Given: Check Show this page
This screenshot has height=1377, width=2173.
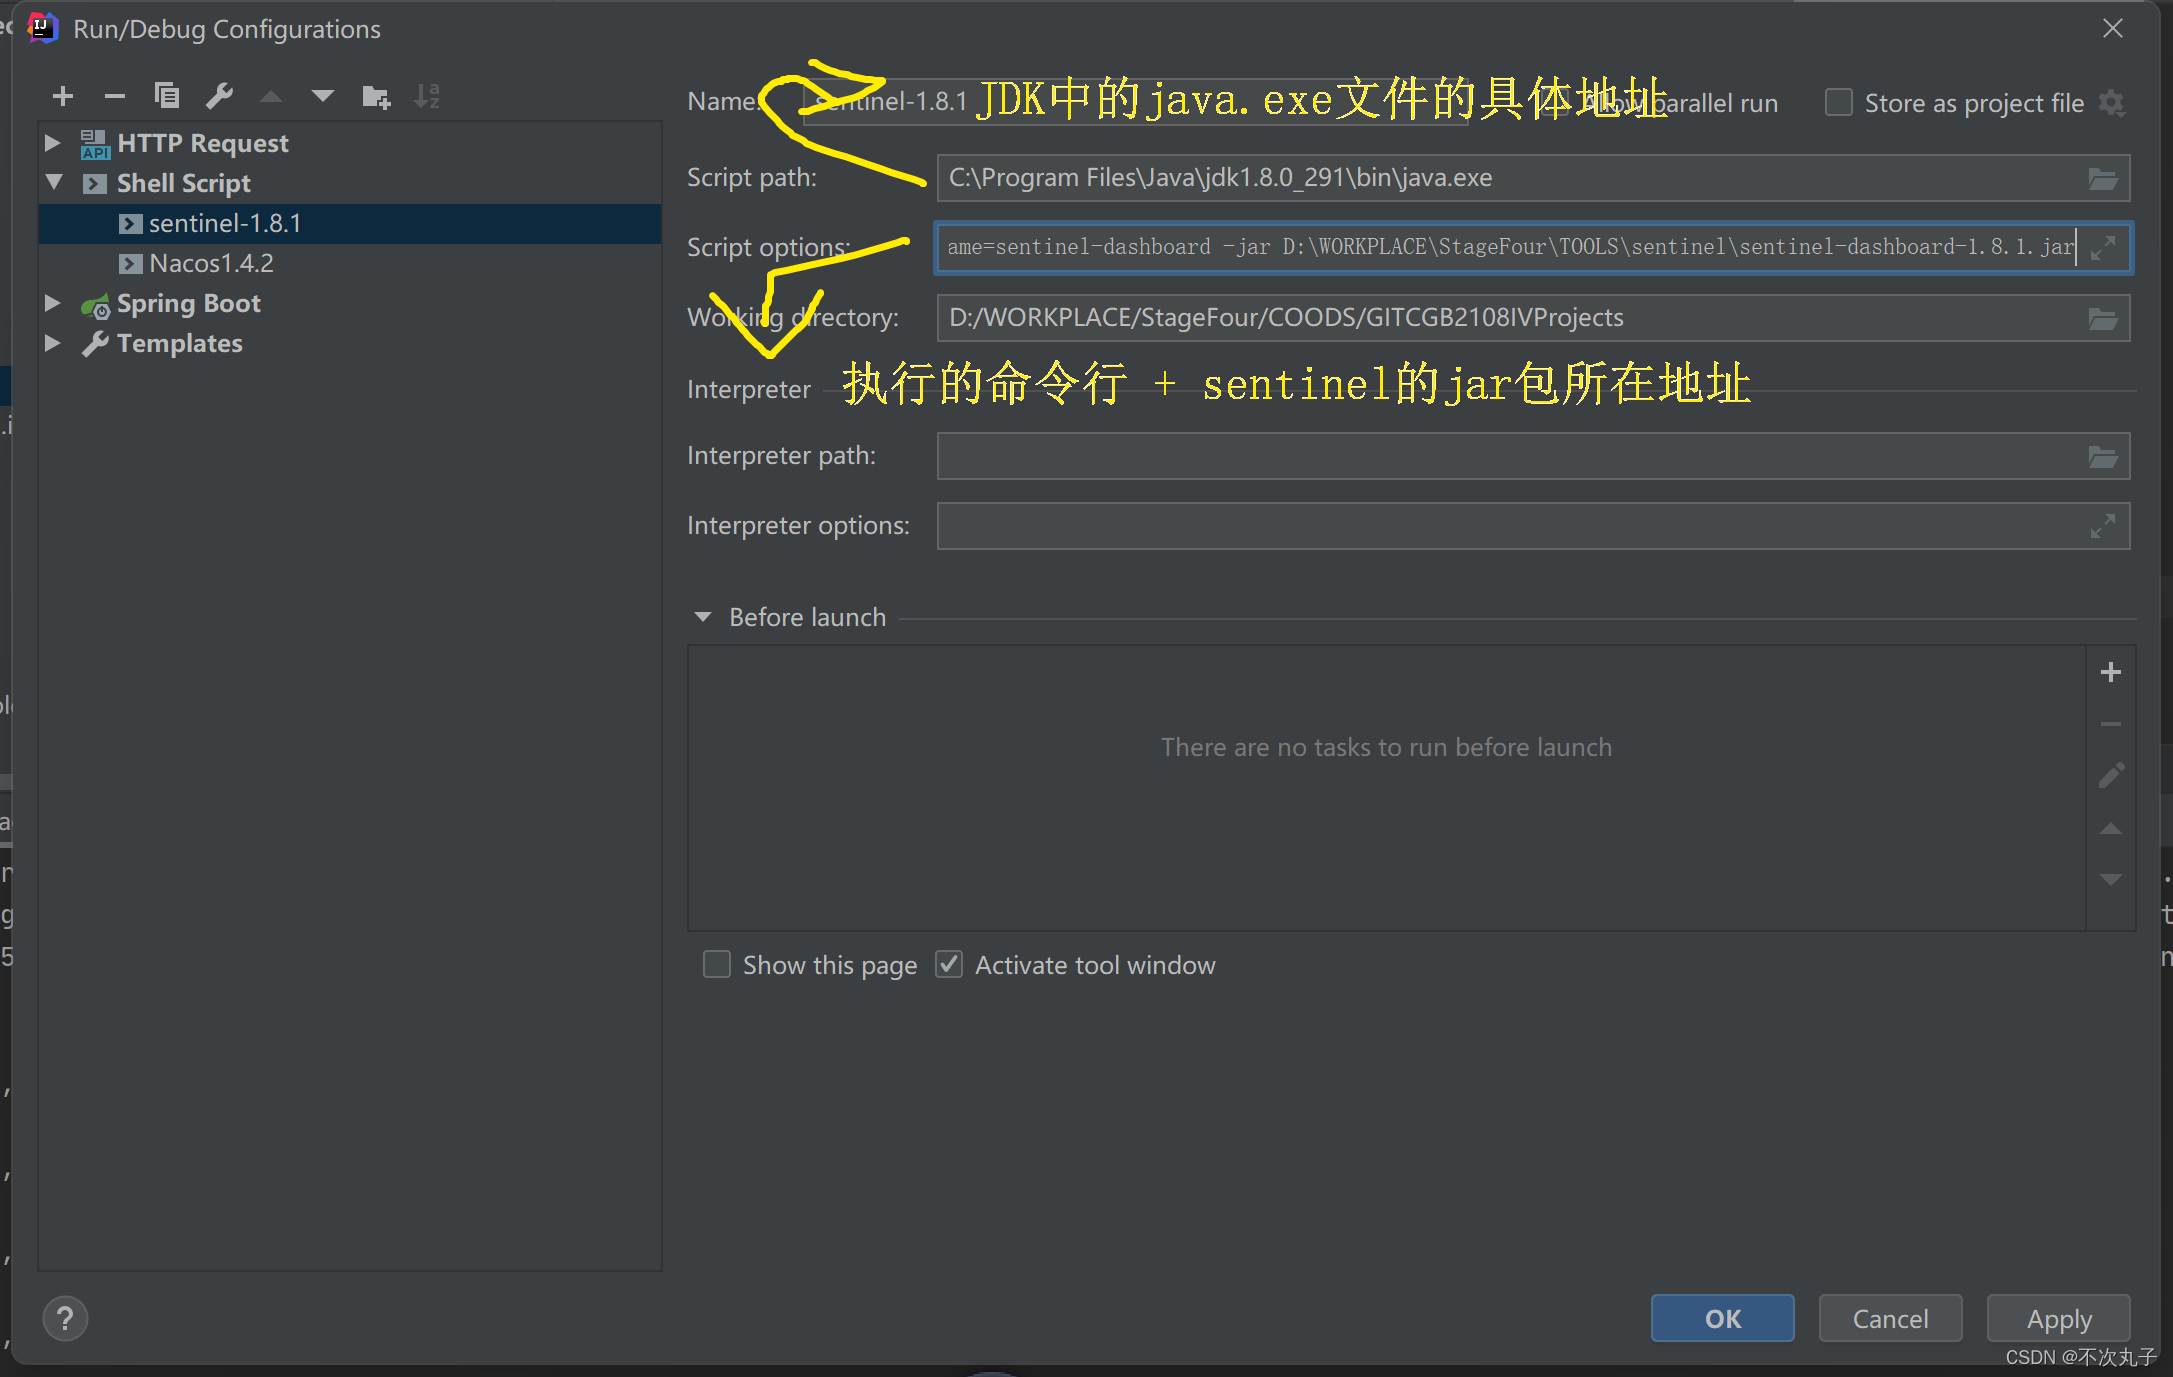Looking at the screenshot, I should point(716,964).
